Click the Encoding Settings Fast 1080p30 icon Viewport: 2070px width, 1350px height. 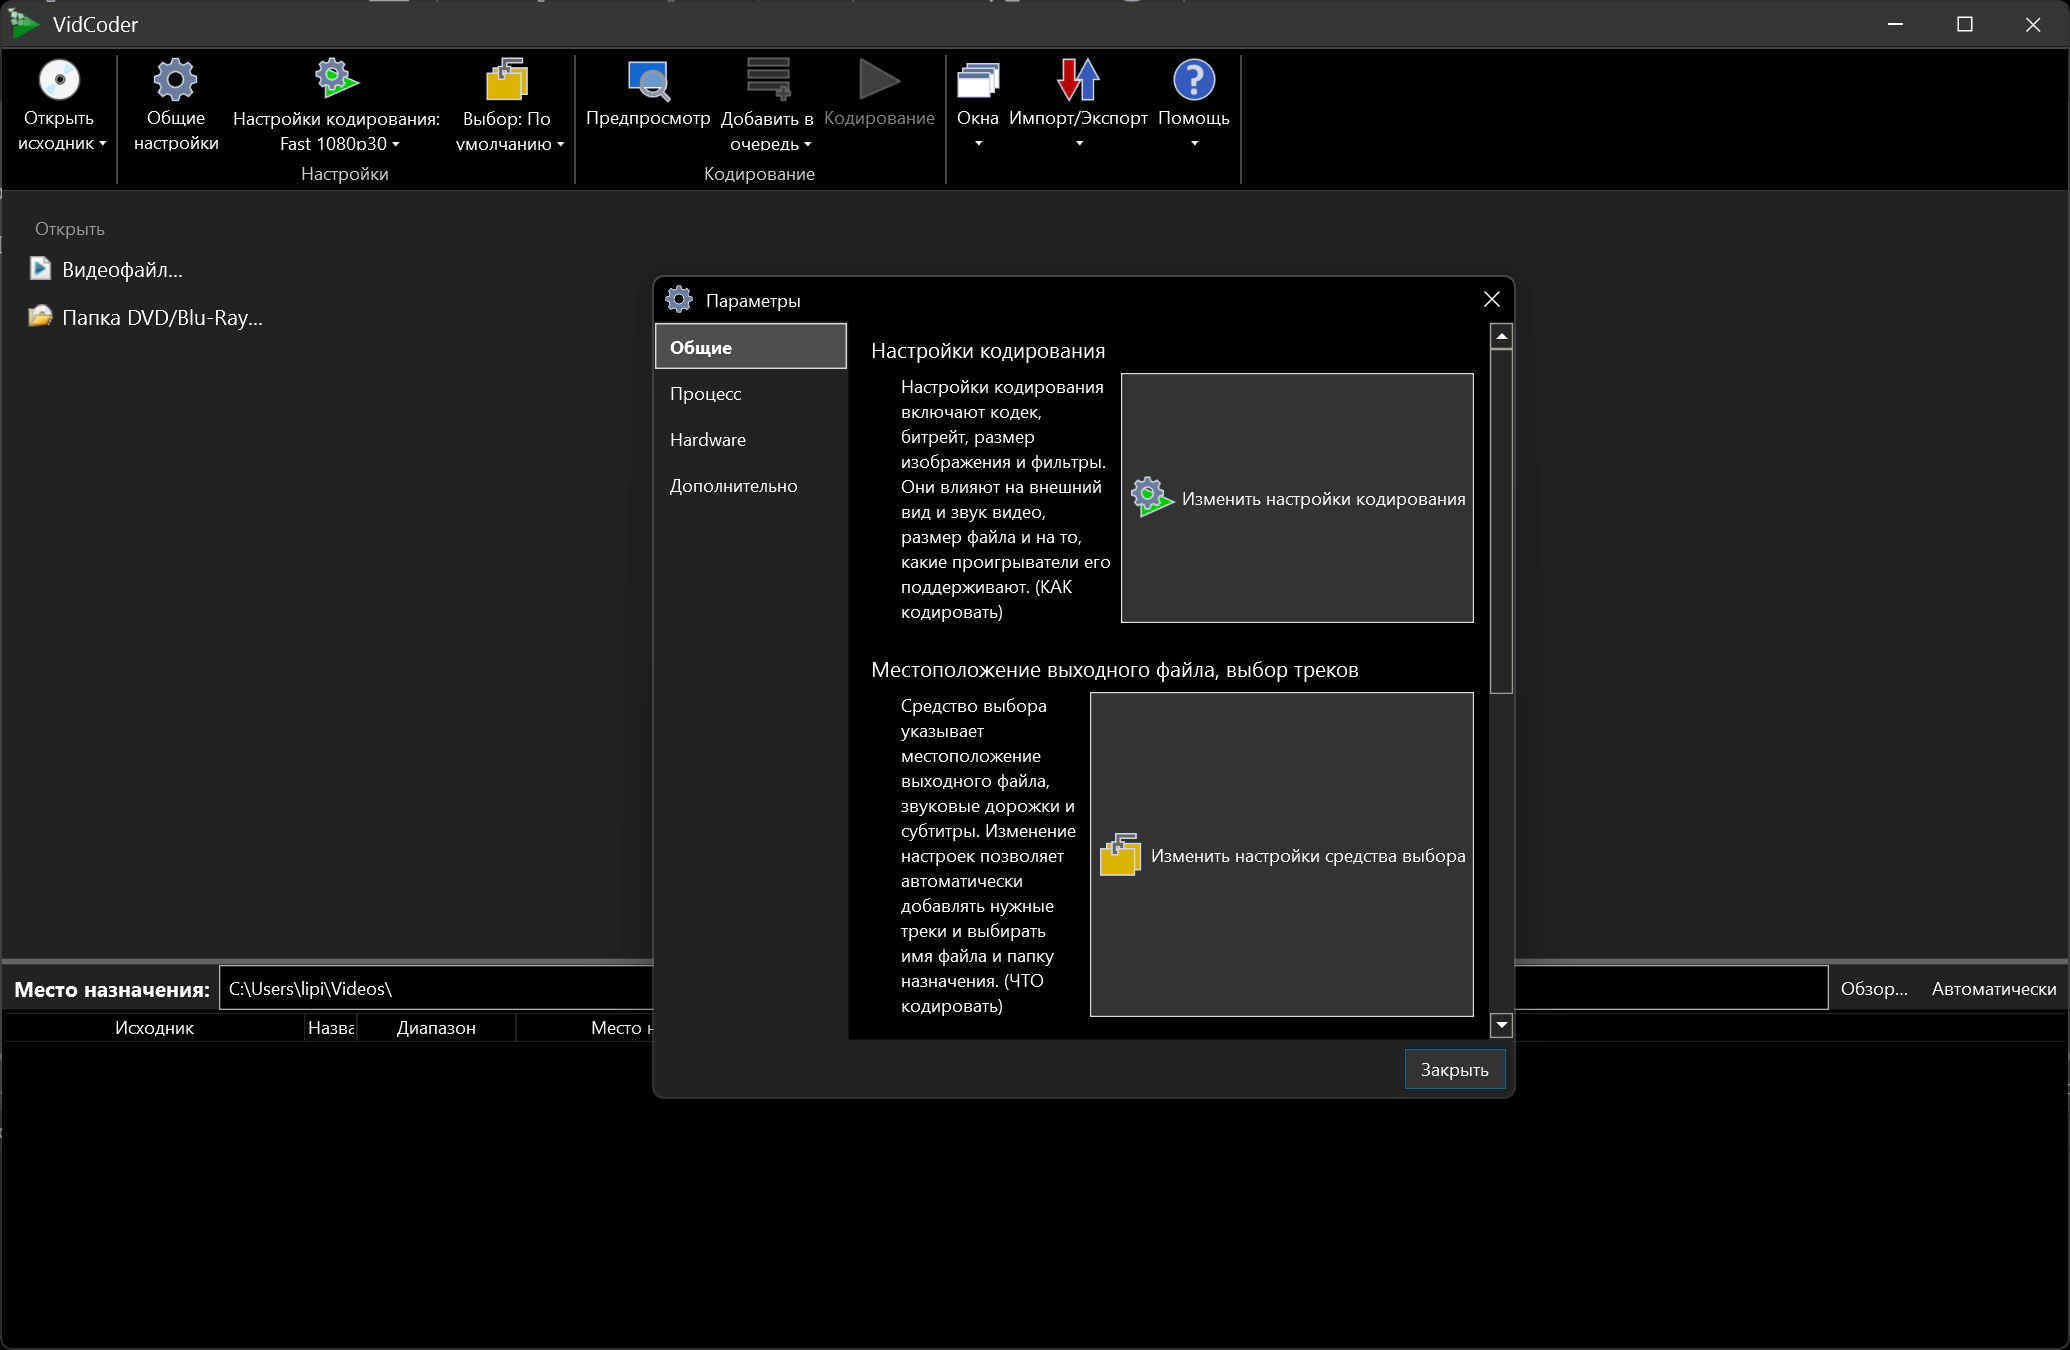click(x=336, y=80)
